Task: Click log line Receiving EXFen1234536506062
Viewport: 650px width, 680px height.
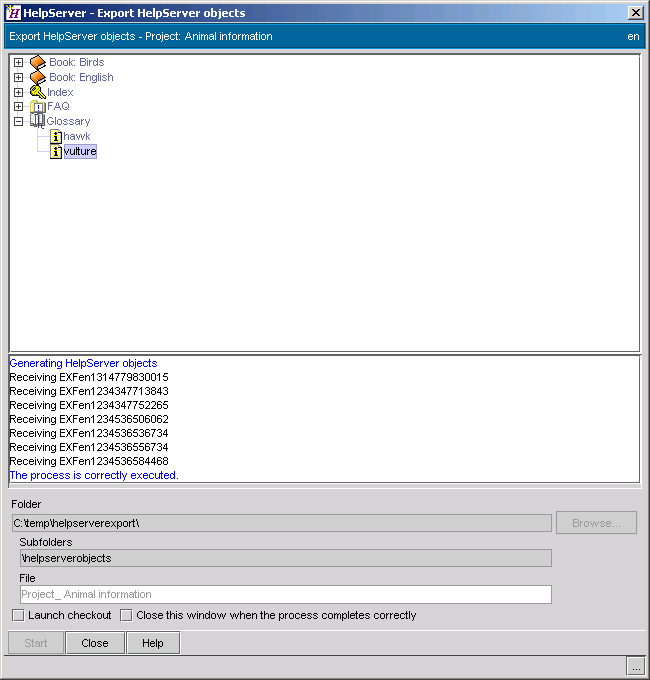Action: pyautogui.click(x=89, y=419)
